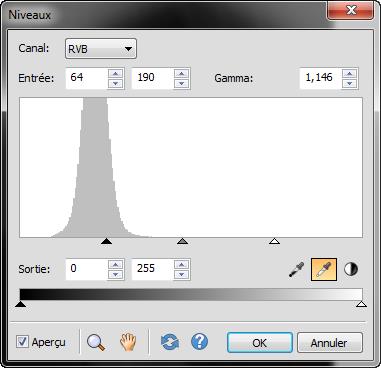Click the auto contrast half-circle icon
The width and height of the screenshot is (381, 368).
click(x=351, y=269)
